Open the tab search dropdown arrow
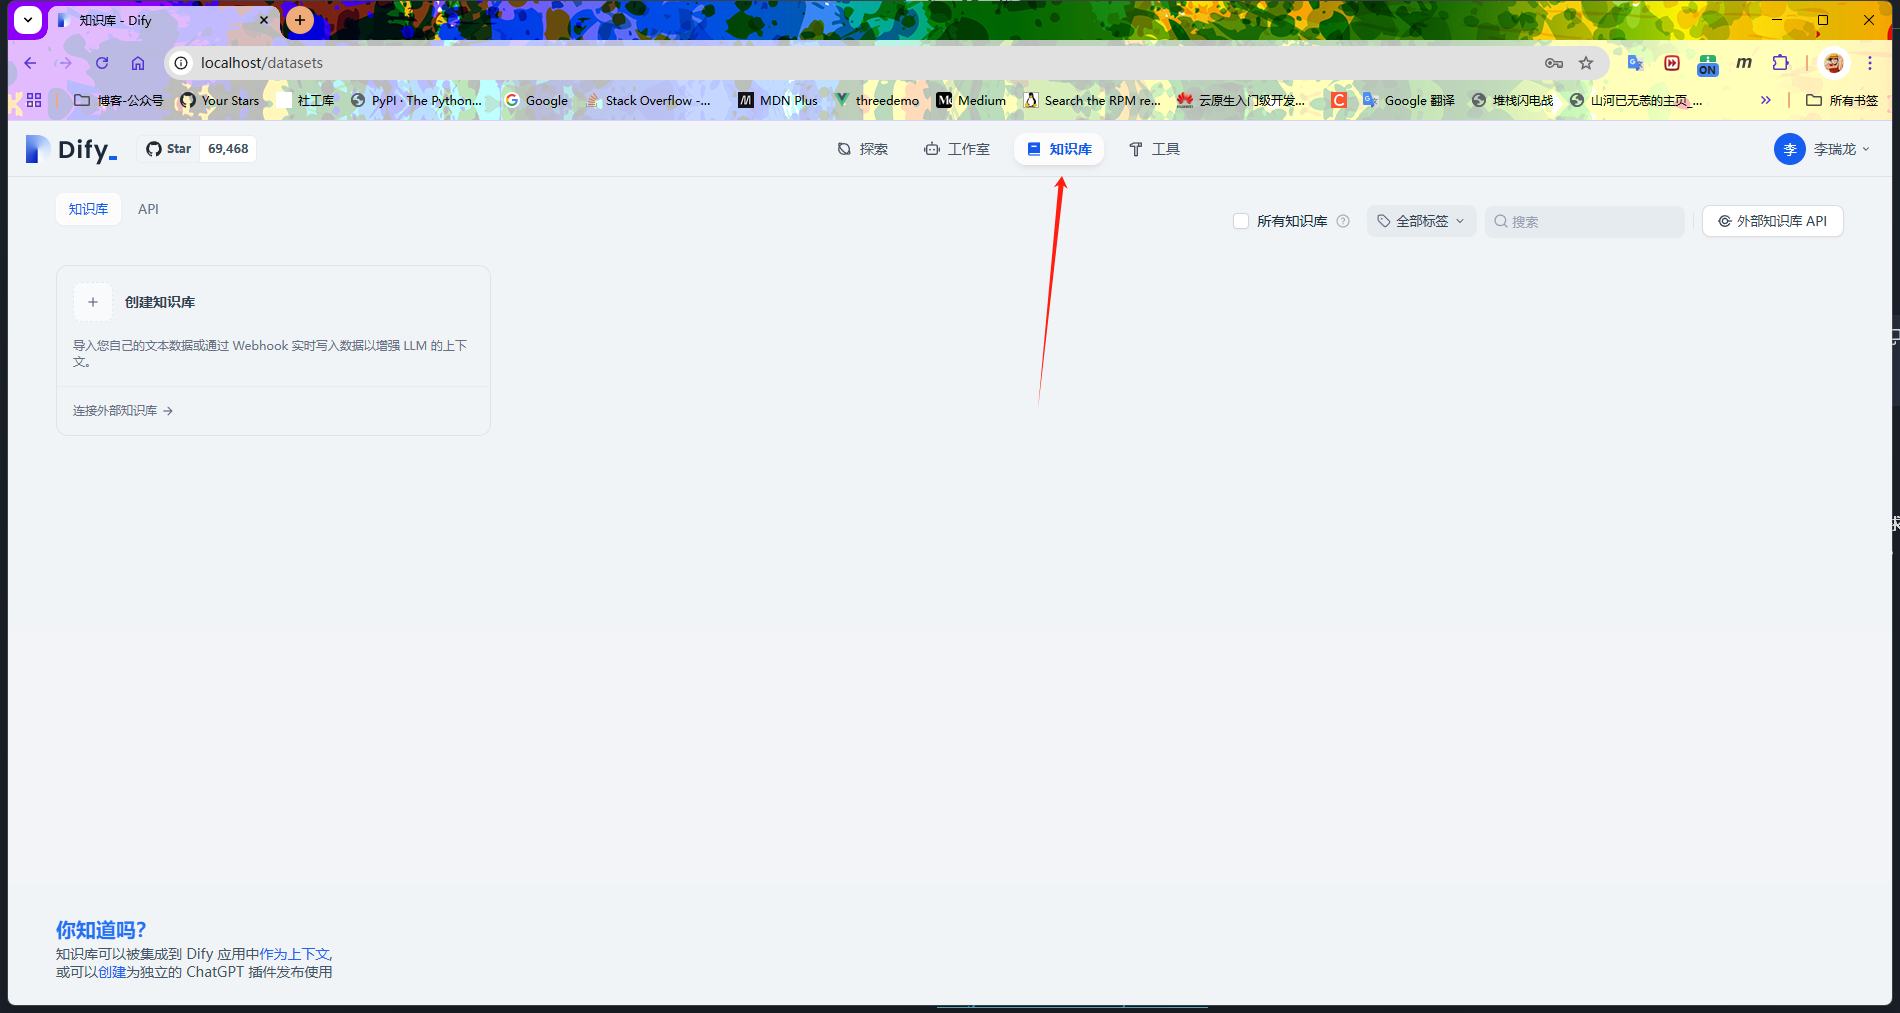 click(28, 20)
